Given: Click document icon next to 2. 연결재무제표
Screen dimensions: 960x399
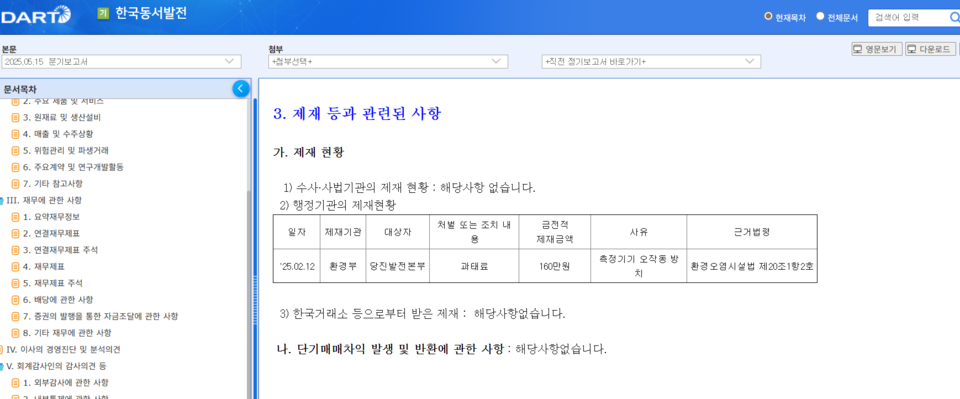Looking at the screenshot, I should pyautogui.click(x=15, y=233).
